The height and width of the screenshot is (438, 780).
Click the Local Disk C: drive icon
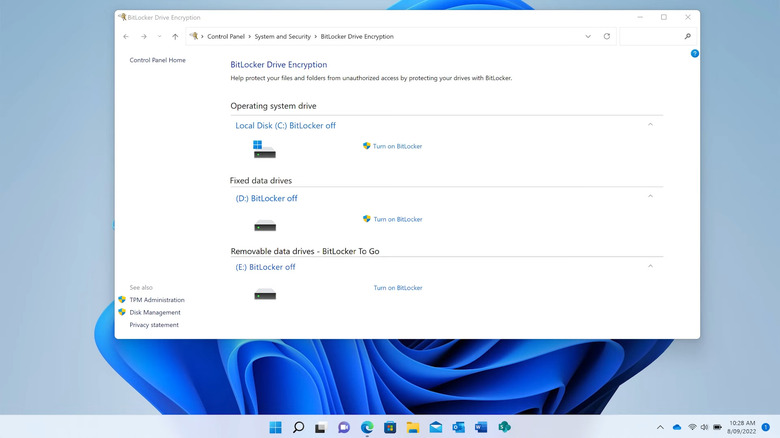coord(264,148)
